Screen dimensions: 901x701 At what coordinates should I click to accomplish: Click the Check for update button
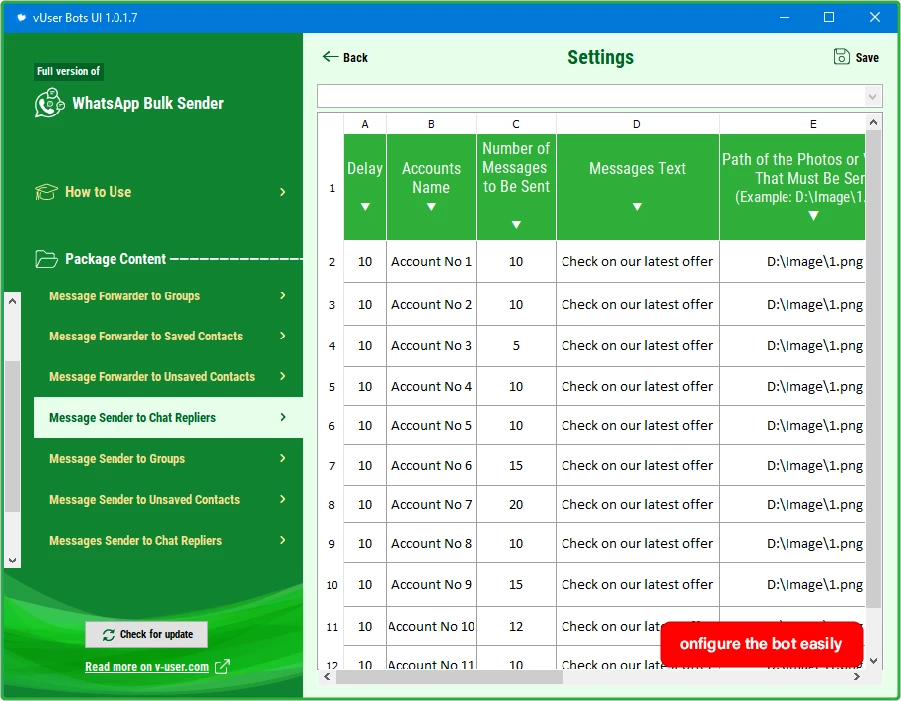tap(147, 634)
